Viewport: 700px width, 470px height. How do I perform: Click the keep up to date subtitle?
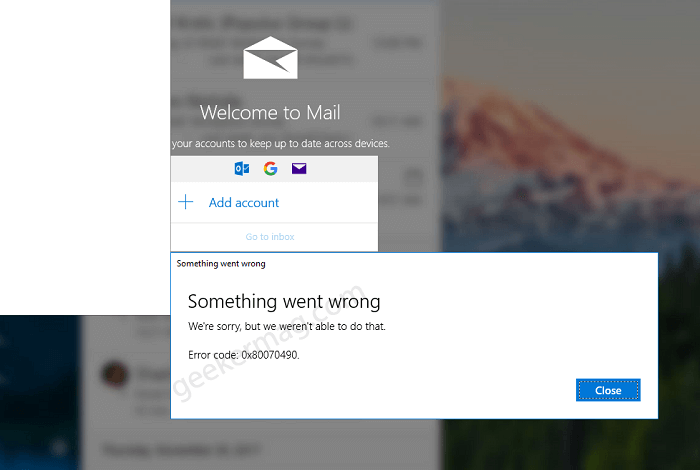click(x=280, y=143)
